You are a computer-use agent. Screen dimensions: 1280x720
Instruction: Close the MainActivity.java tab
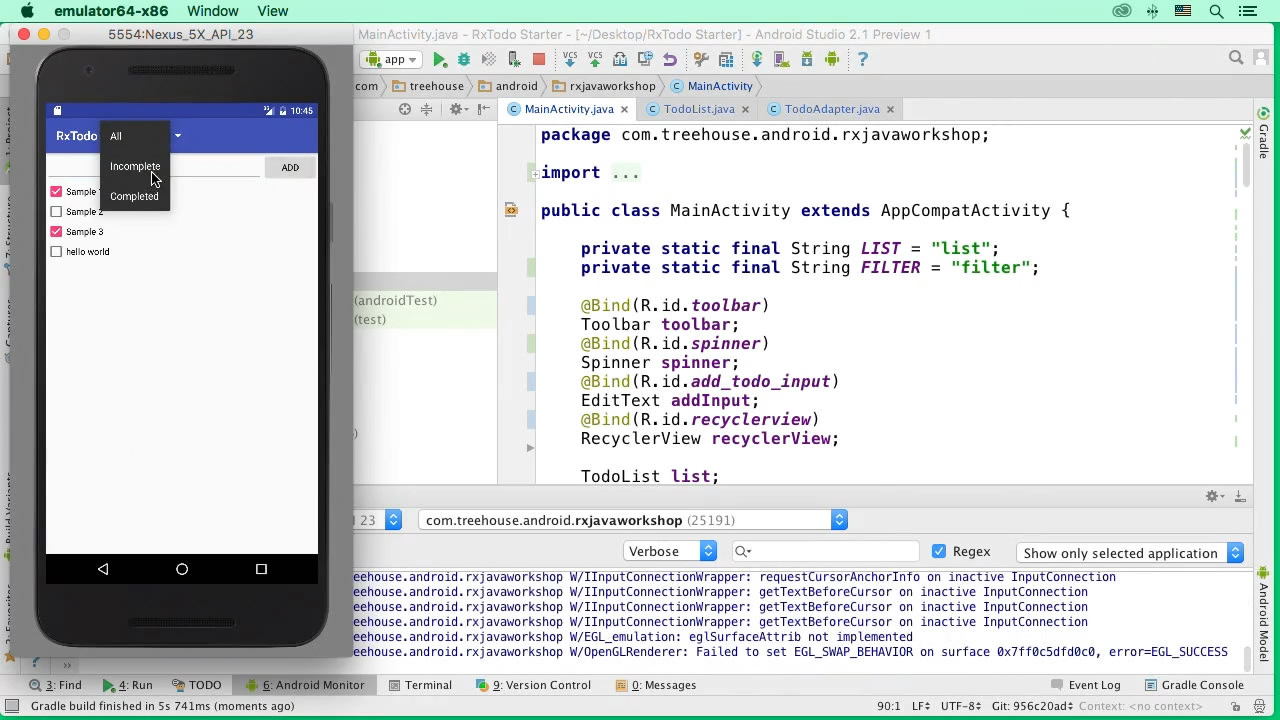coord(625,109)
